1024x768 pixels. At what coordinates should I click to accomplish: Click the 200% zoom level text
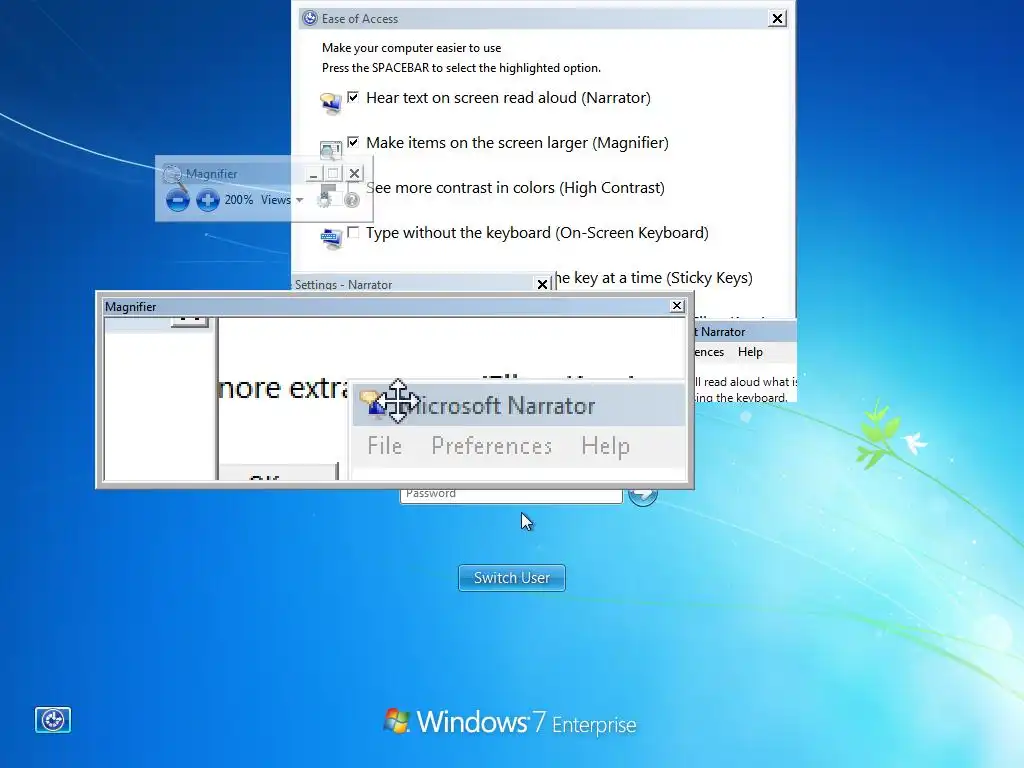(x=238, y=200)
